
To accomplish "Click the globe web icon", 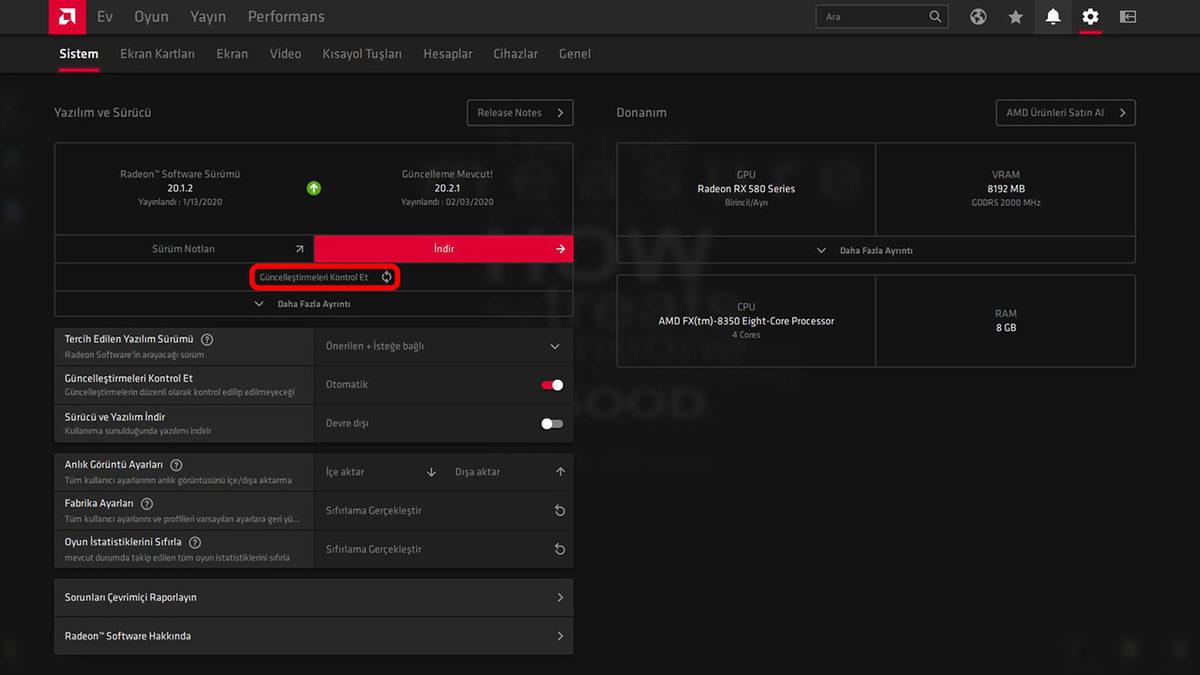I will (x=978, y=16).
